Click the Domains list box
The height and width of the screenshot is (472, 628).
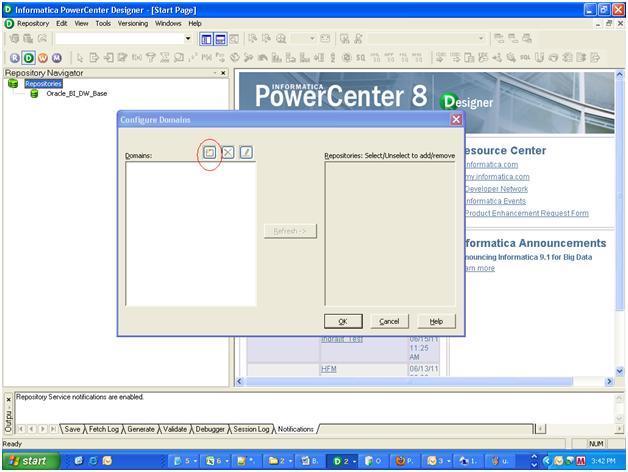[191, 234]
